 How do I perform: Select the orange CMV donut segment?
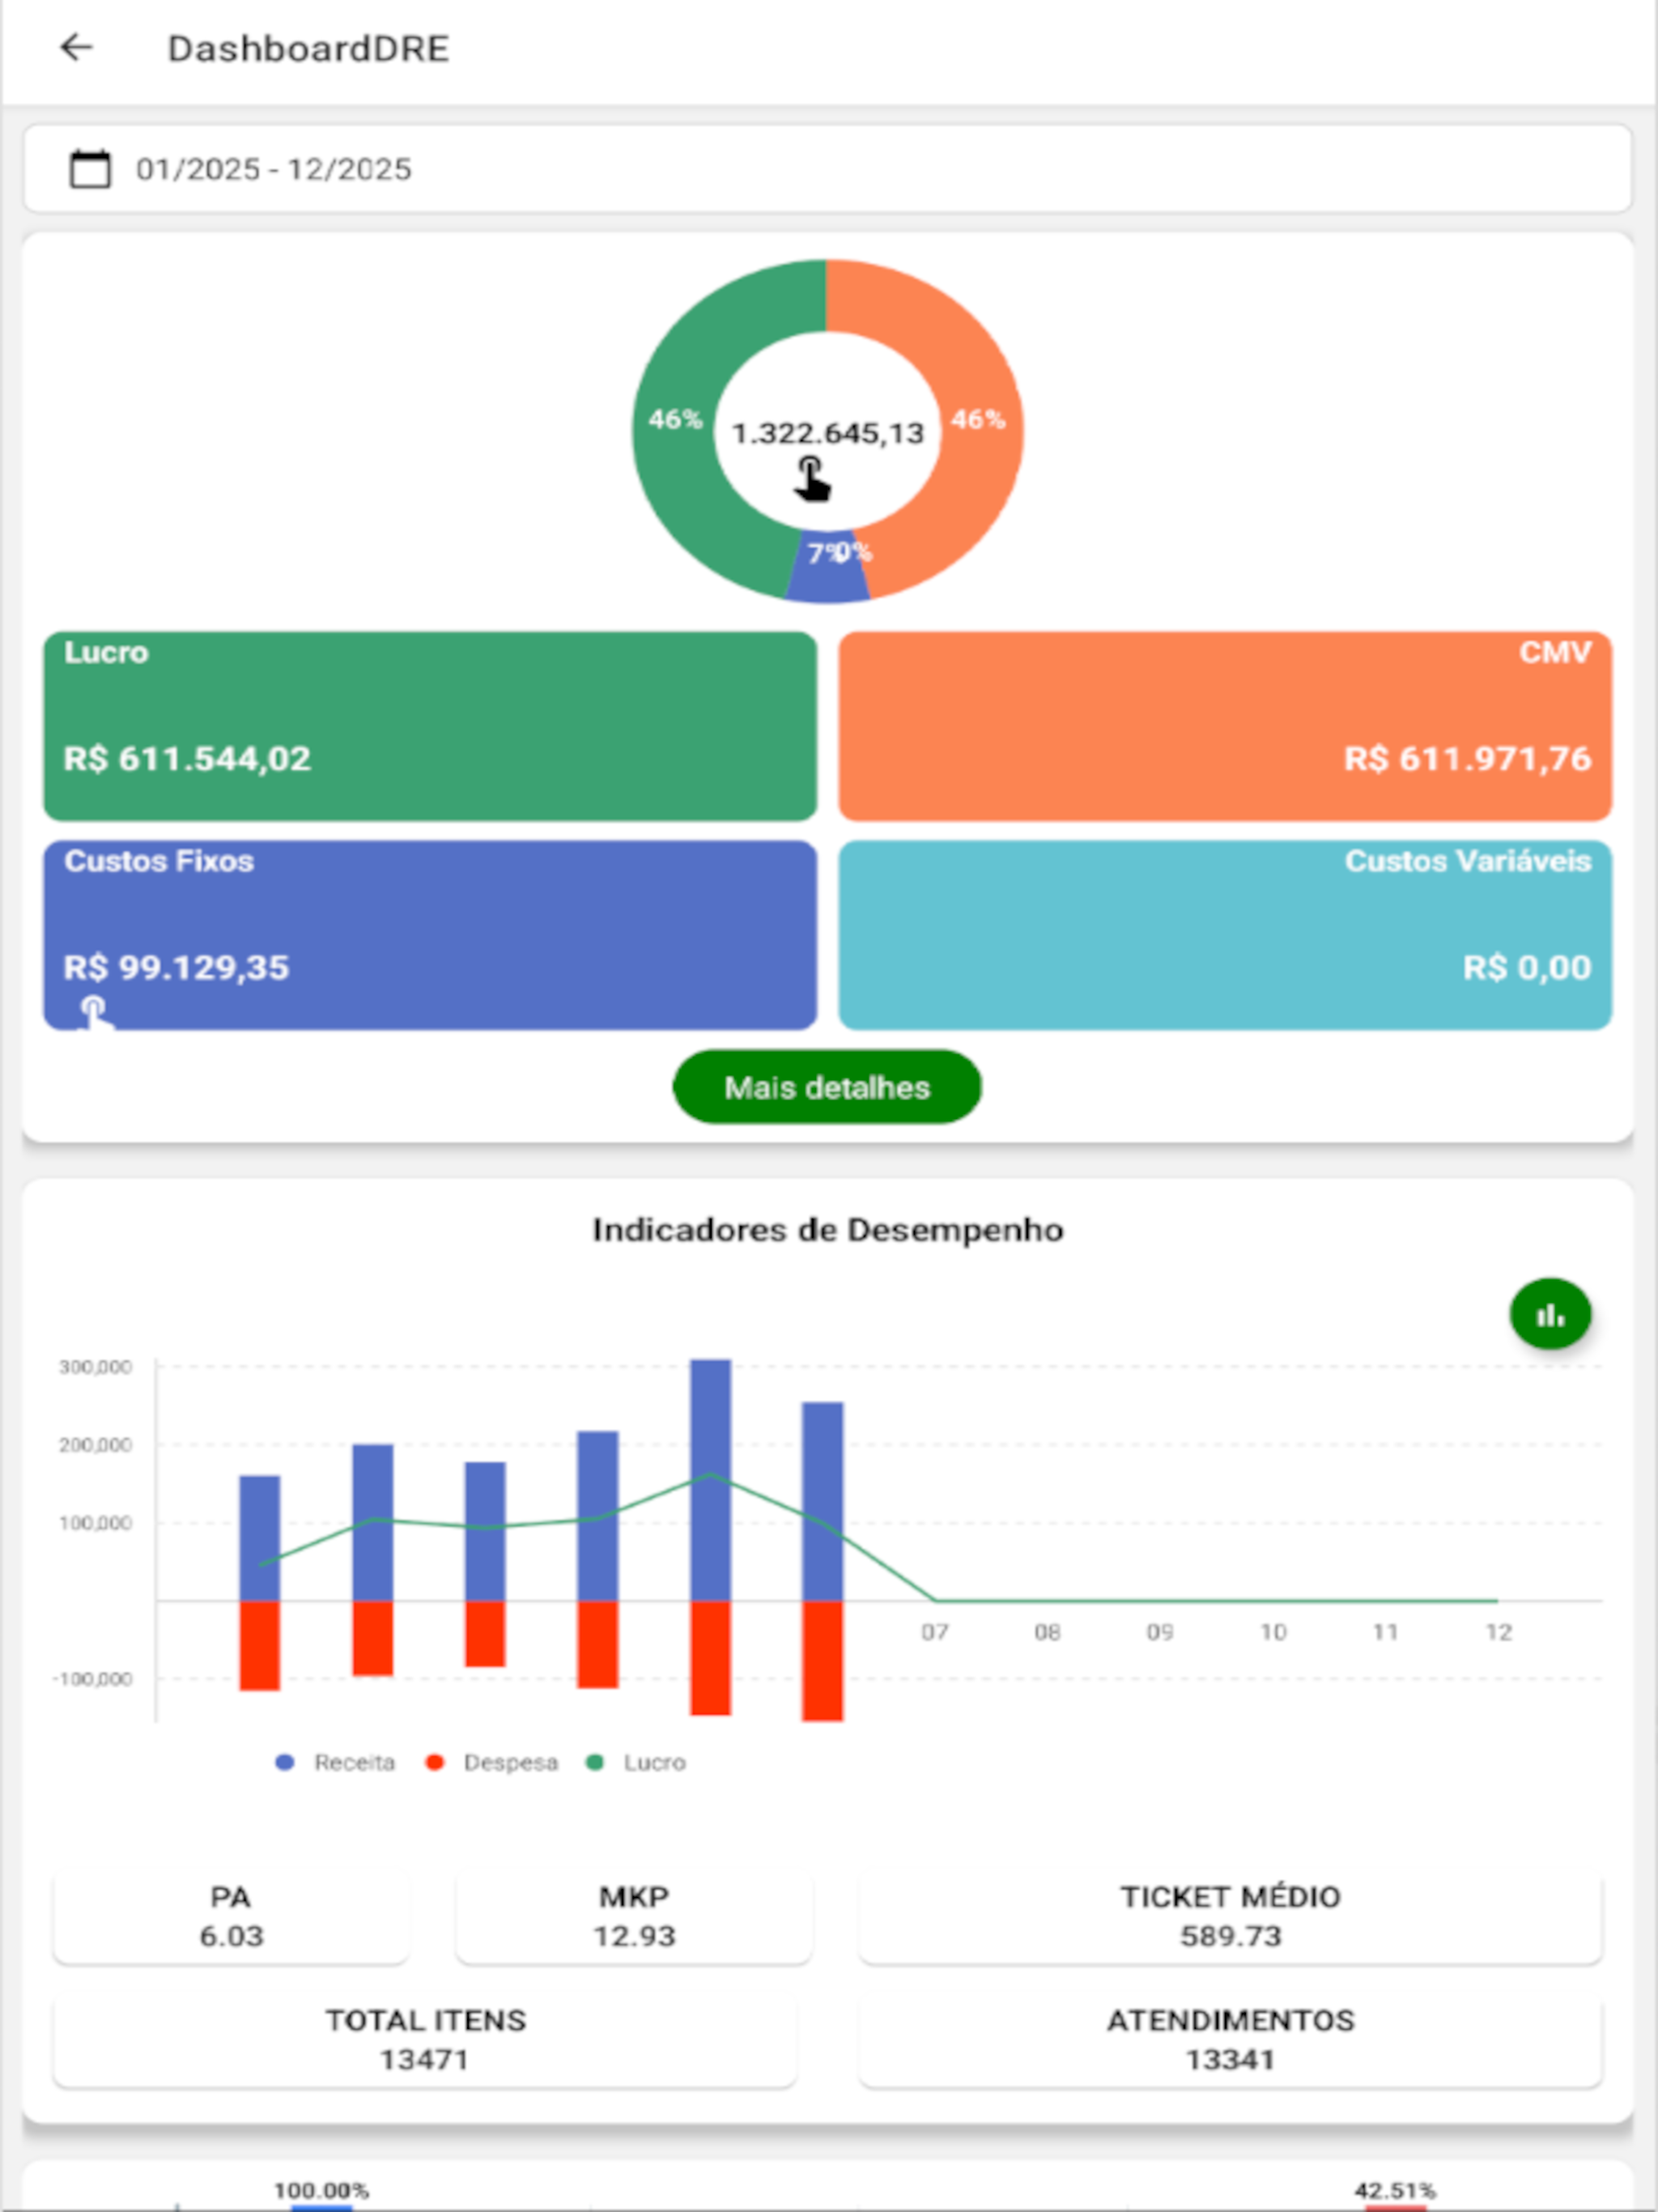[x=980, y=420]
